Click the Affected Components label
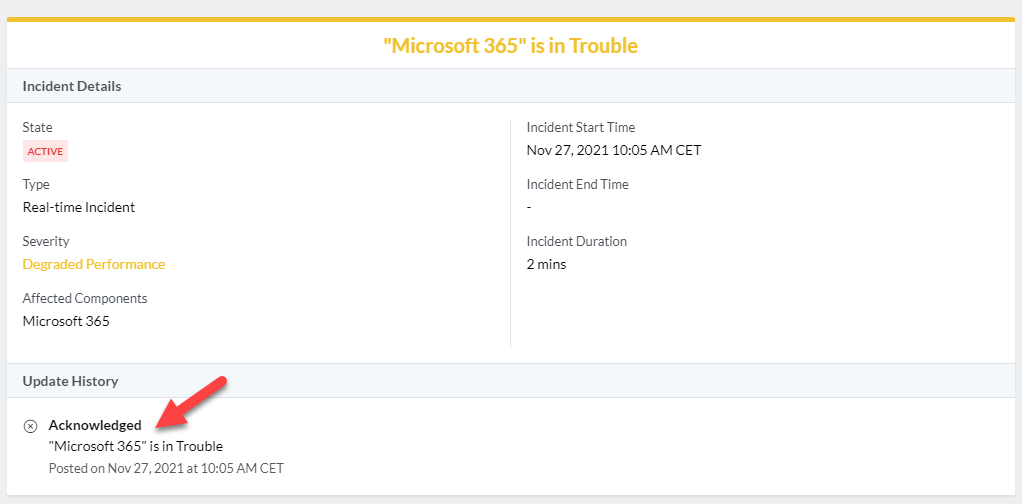This screenshot has height=504, width=1022. (x=85, y=298)
